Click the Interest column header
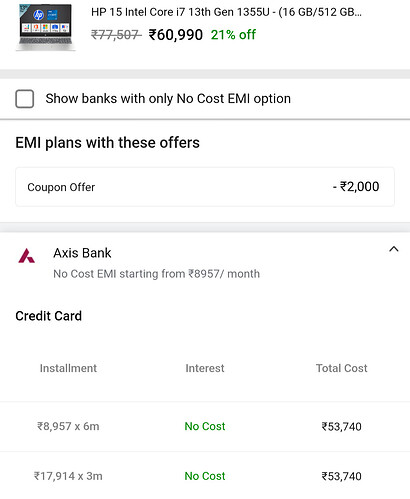Viewport: 410px width, 499px height. point(205,368)
